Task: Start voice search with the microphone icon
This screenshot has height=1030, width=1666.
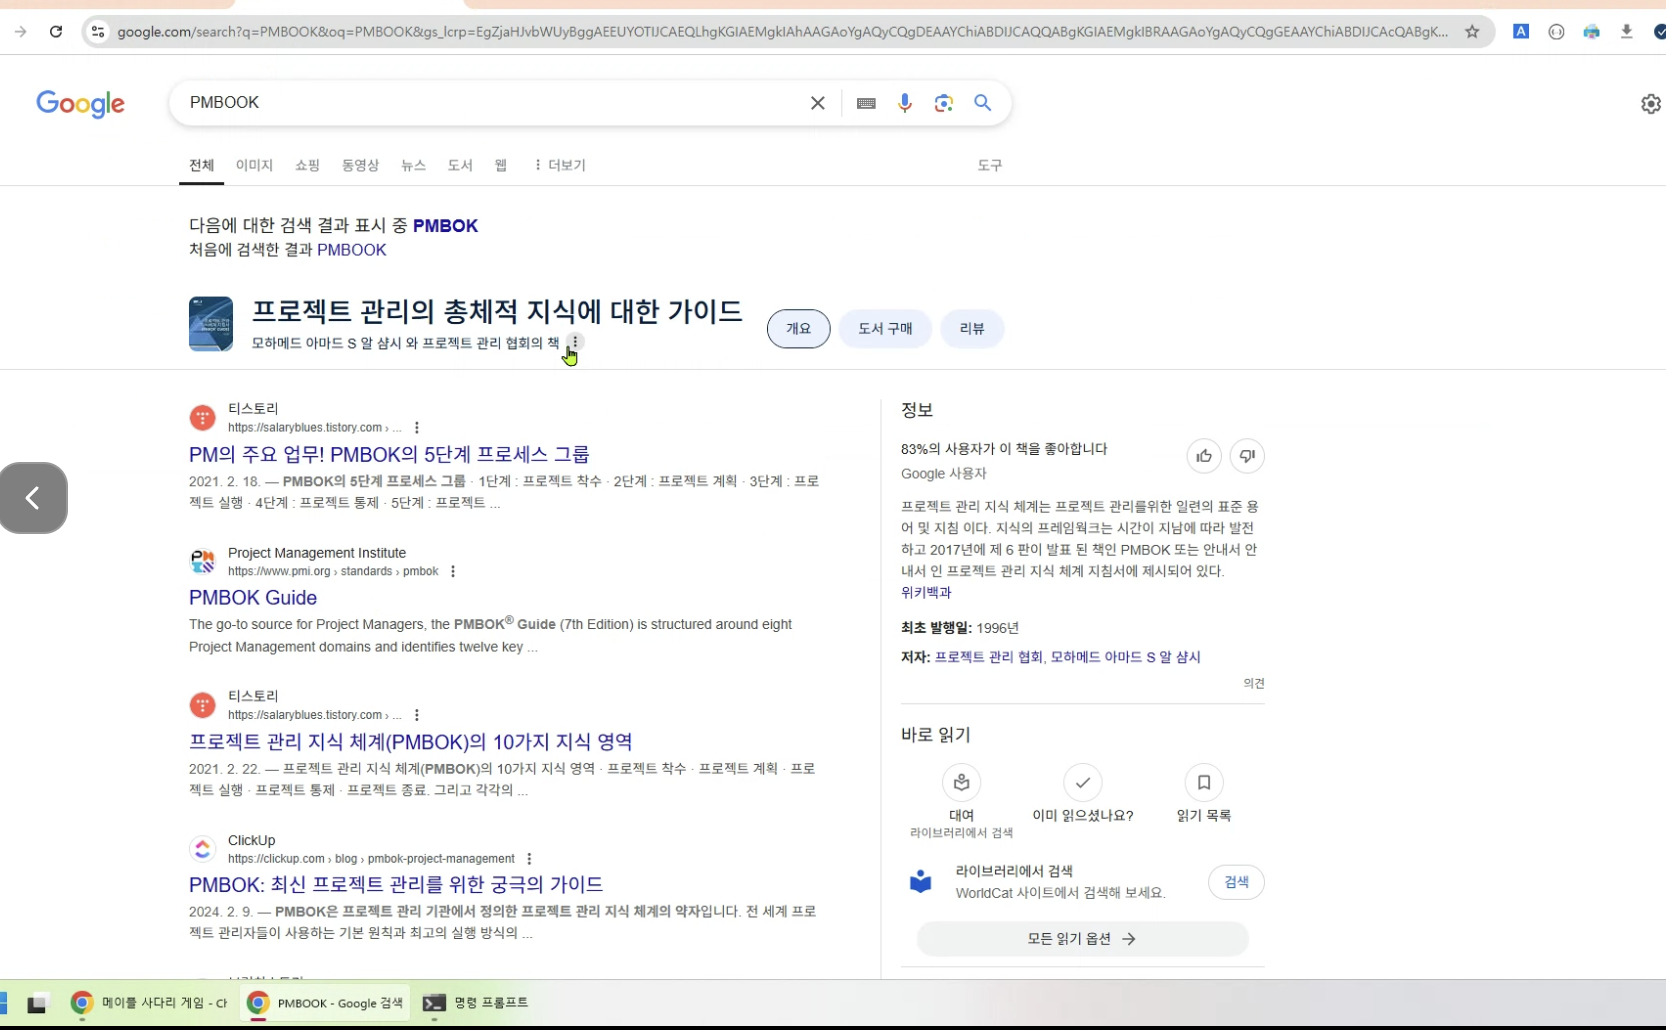Action: click(x=904, y=103)
